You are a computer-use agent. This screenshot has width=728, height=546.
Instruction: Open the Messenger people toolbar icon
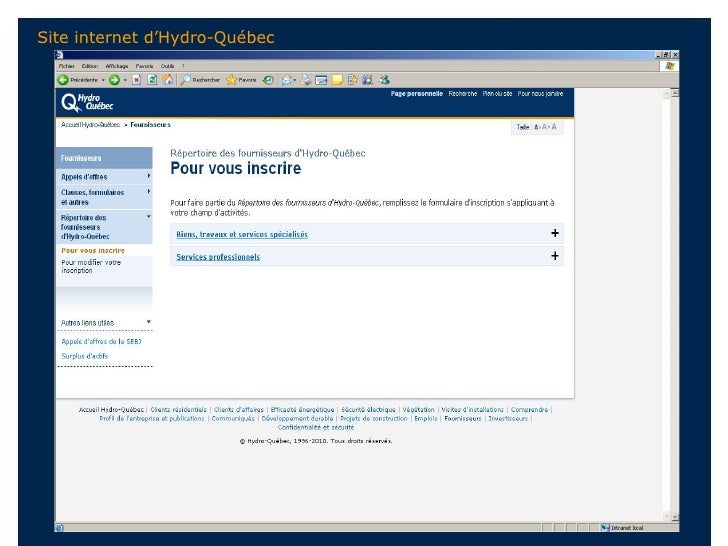[x=384, y=80]
